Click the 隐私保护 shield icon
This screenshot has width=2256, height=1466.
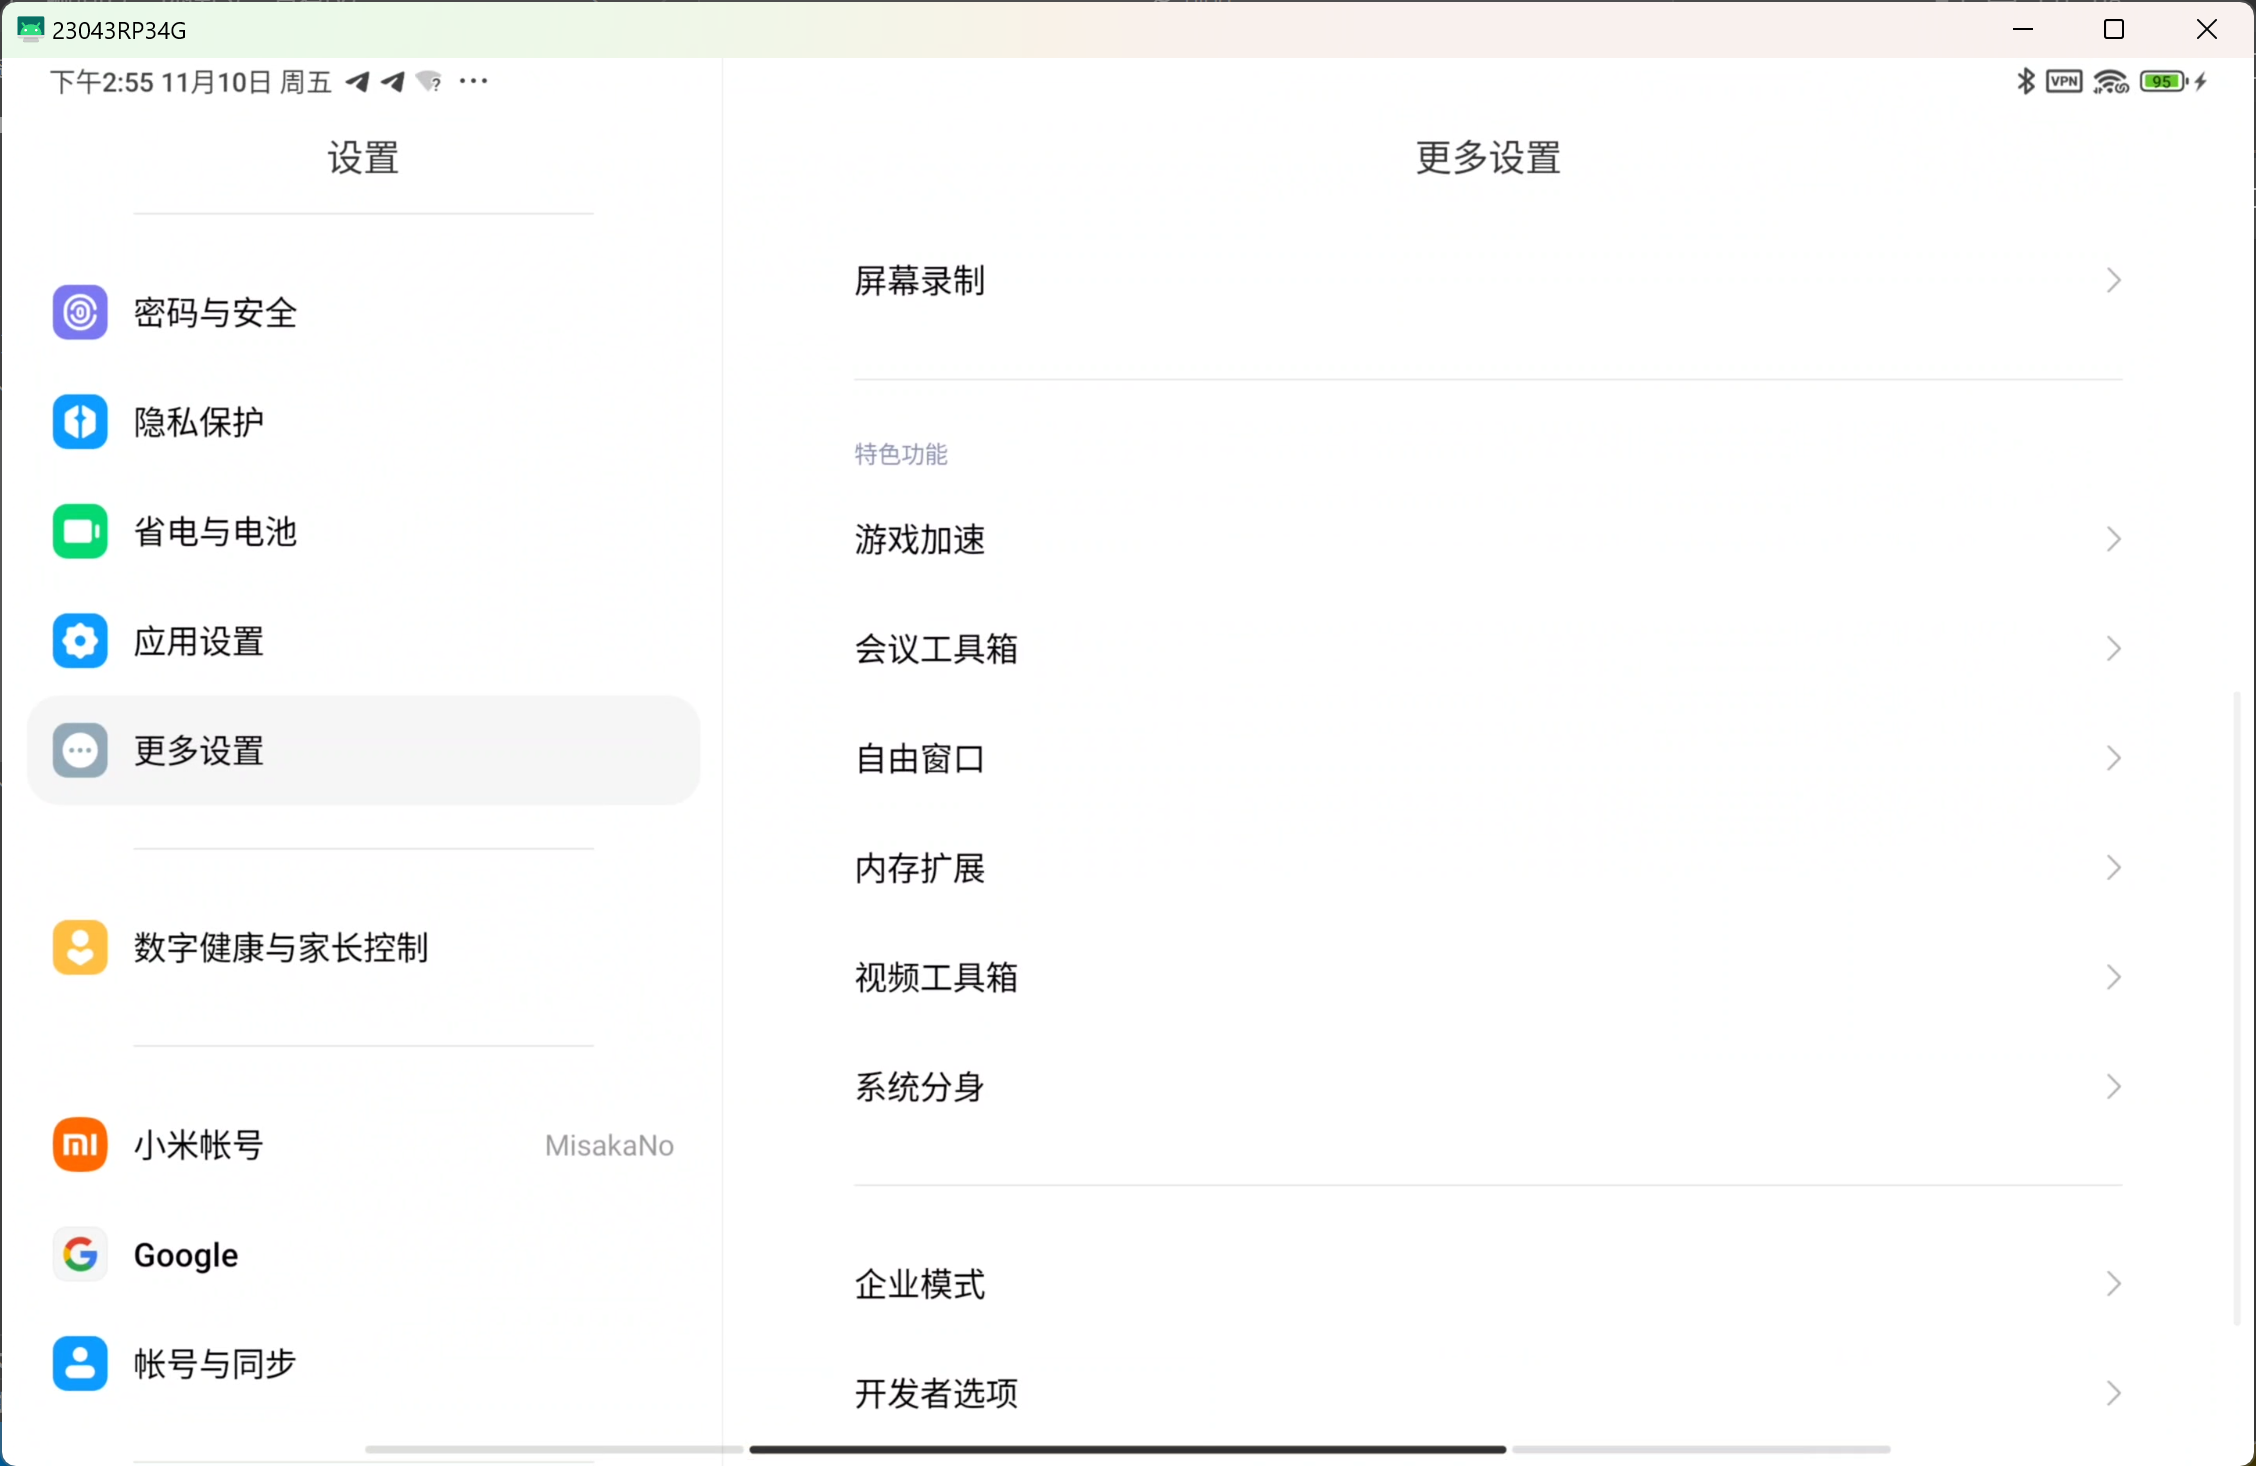coord(80,421)
